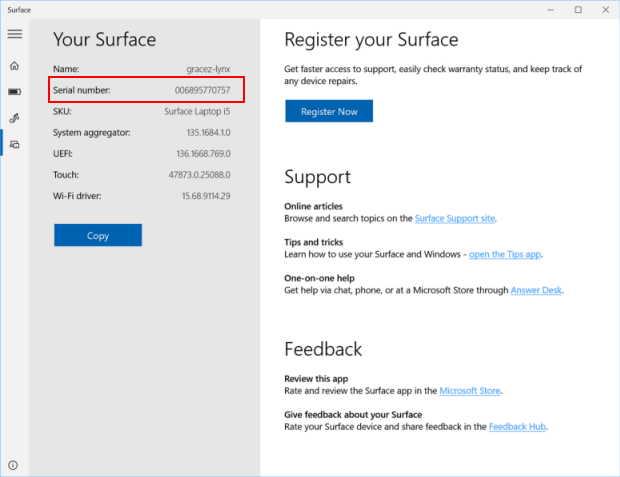Follow the open the Tips app link
This screenshot has width=620, height=477.
click(x=505, y=254)
